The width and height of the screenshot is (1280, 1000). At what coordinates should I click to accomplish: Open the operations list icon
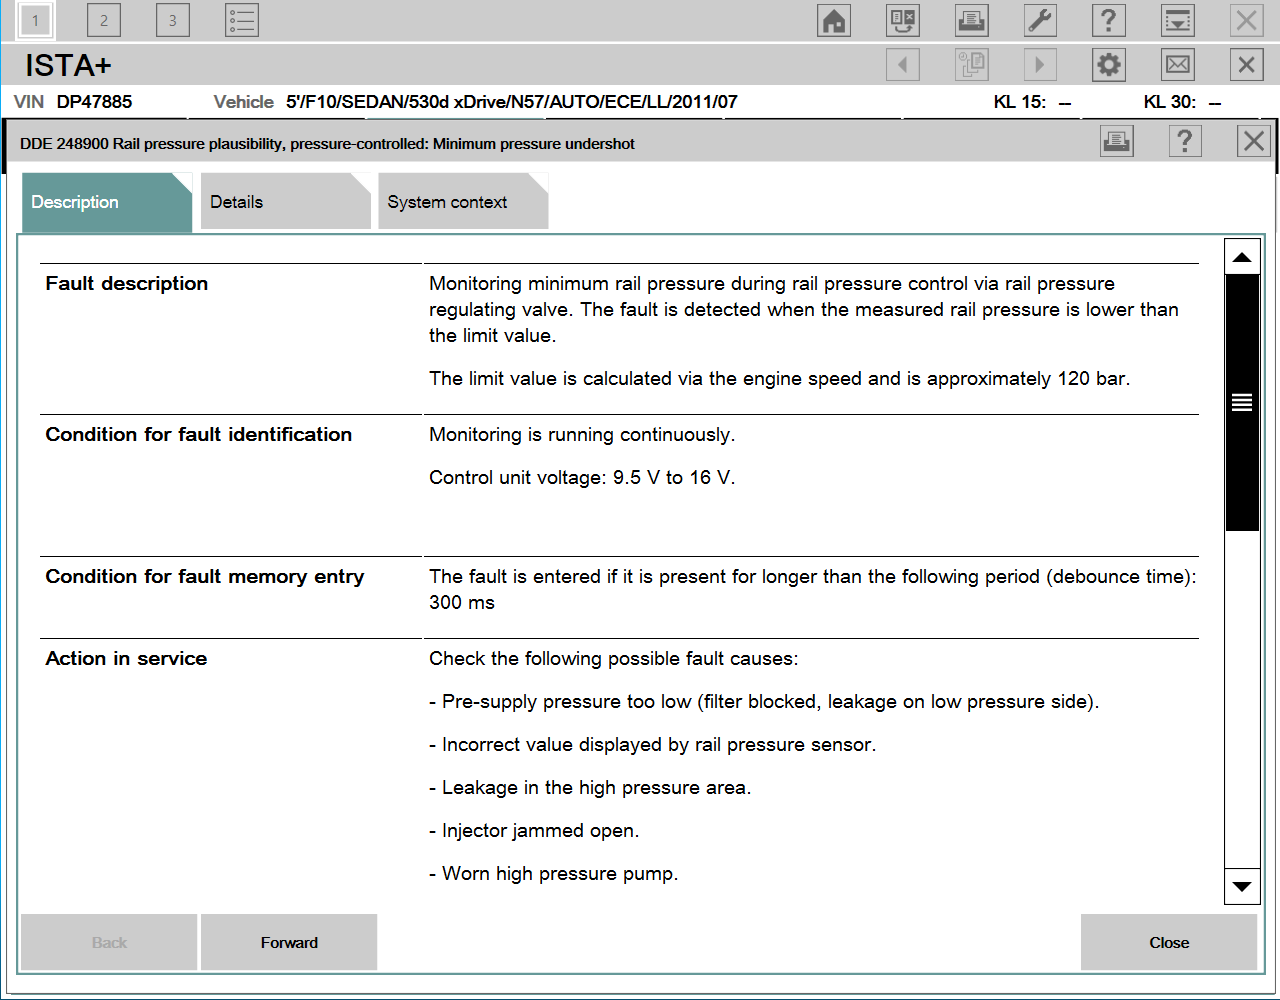point(242,20)
